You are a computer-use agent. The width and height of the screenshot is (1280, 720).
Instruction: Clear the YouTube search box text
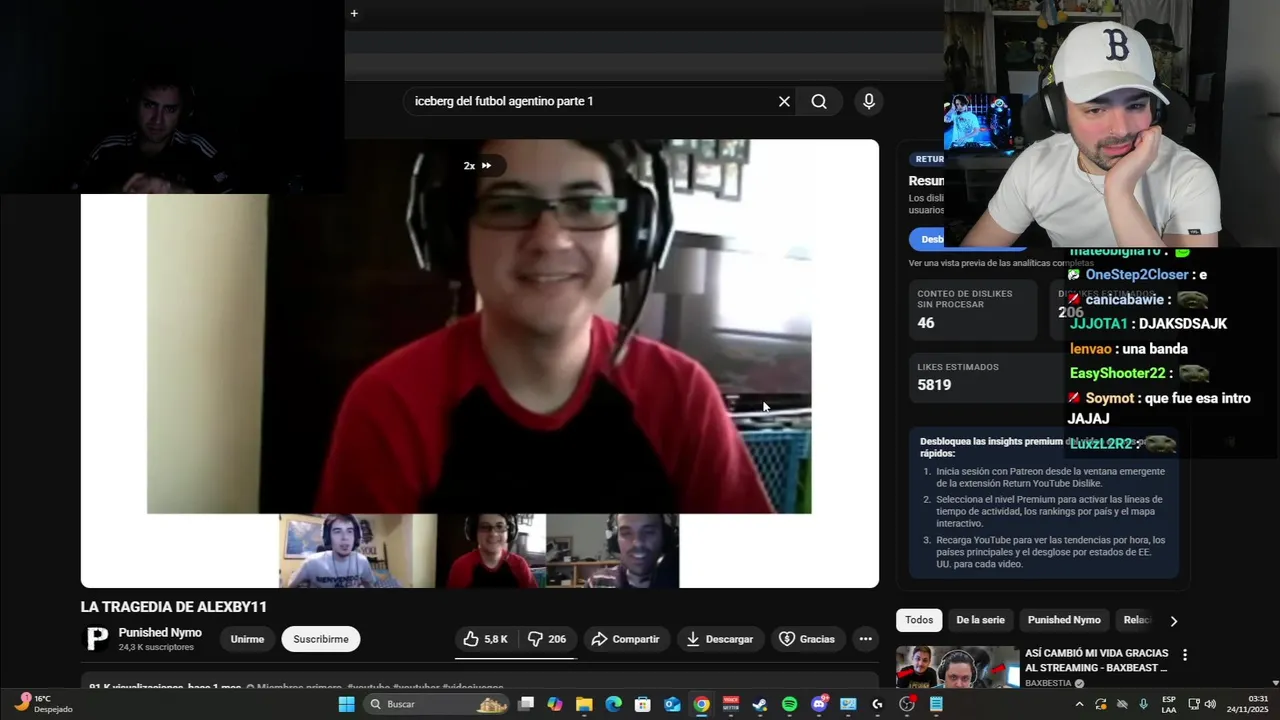pos(784,101)
